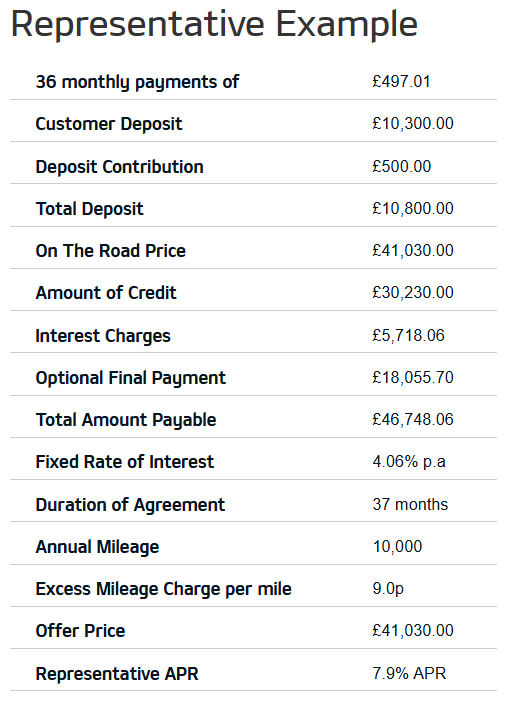The width and height of the screenshot is (523, 702).
Task: Select the 37 months duration value
Action: click(410, 505)
